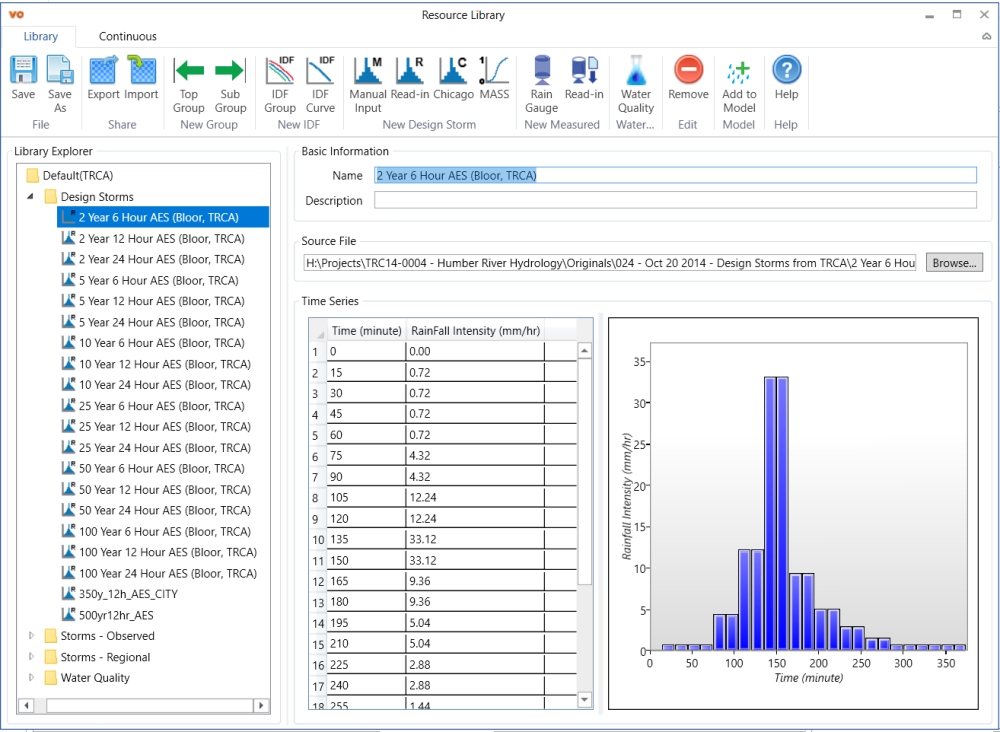Collapse the Design Storms folder

pyautogui.click(x=31, y=197)
